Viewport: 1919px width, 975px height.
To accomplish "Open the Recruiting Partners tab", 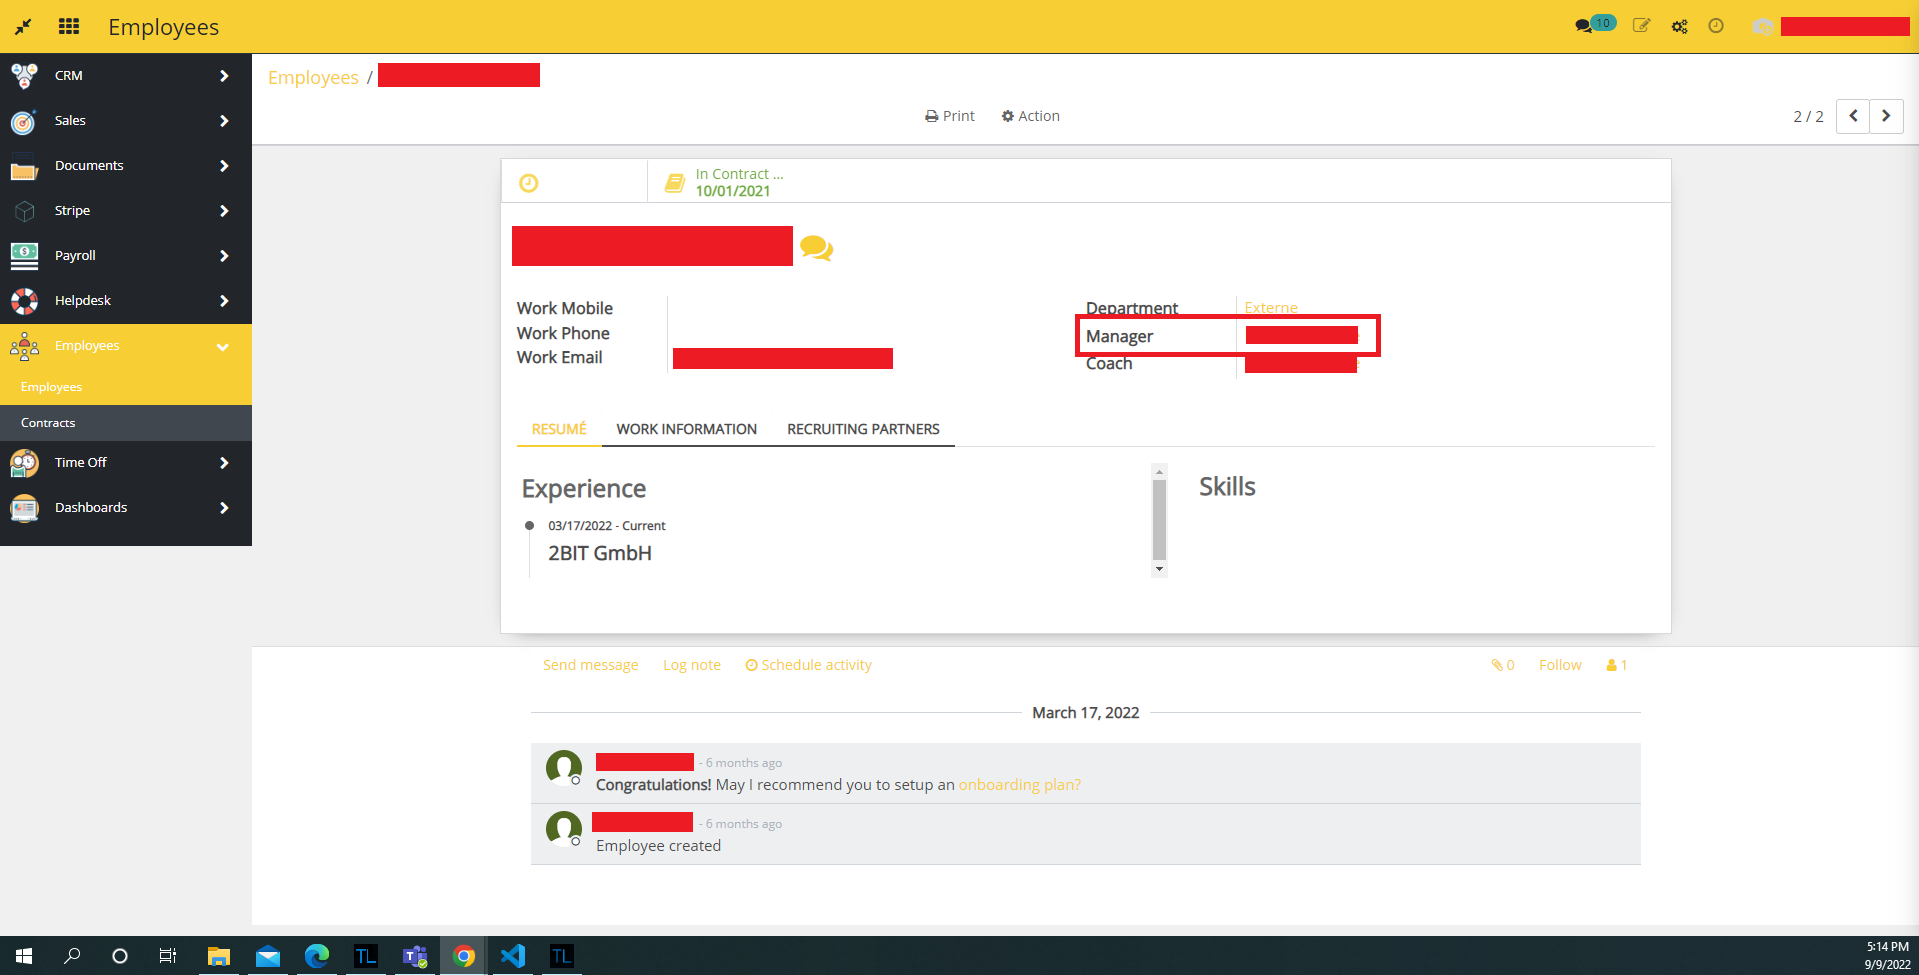I will 863,429.
